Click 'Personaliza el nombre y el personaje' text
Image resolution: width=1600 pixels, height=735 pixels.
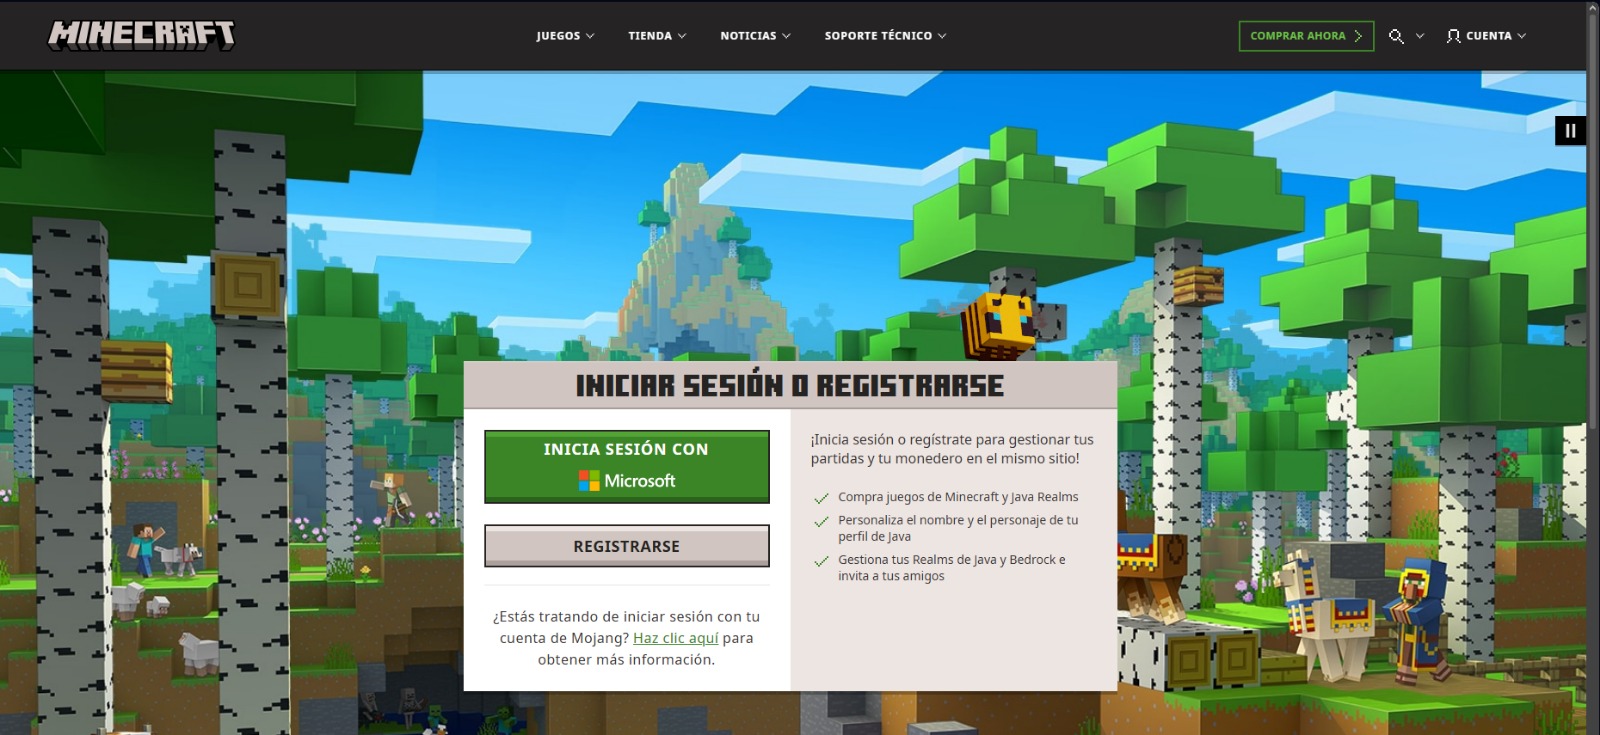(x=958, y=528)
